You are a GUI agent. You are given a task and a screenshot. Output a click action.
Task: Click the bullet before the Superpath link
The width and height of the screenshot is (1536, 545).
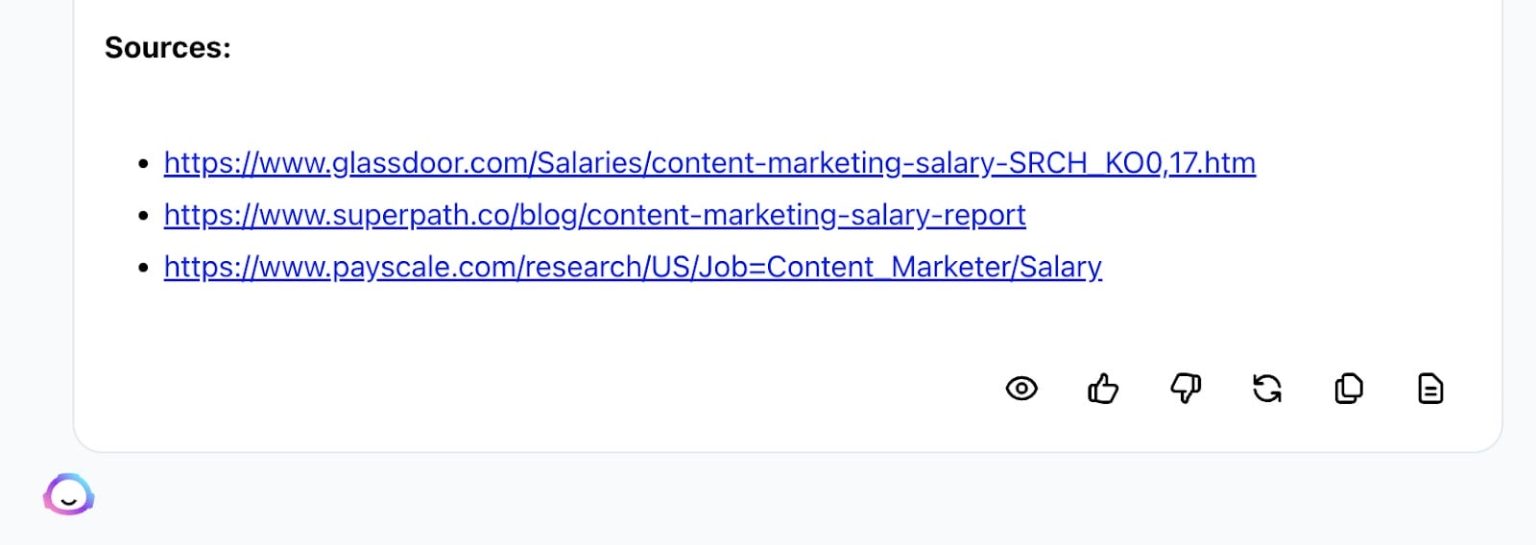click(x=144, y=216)
